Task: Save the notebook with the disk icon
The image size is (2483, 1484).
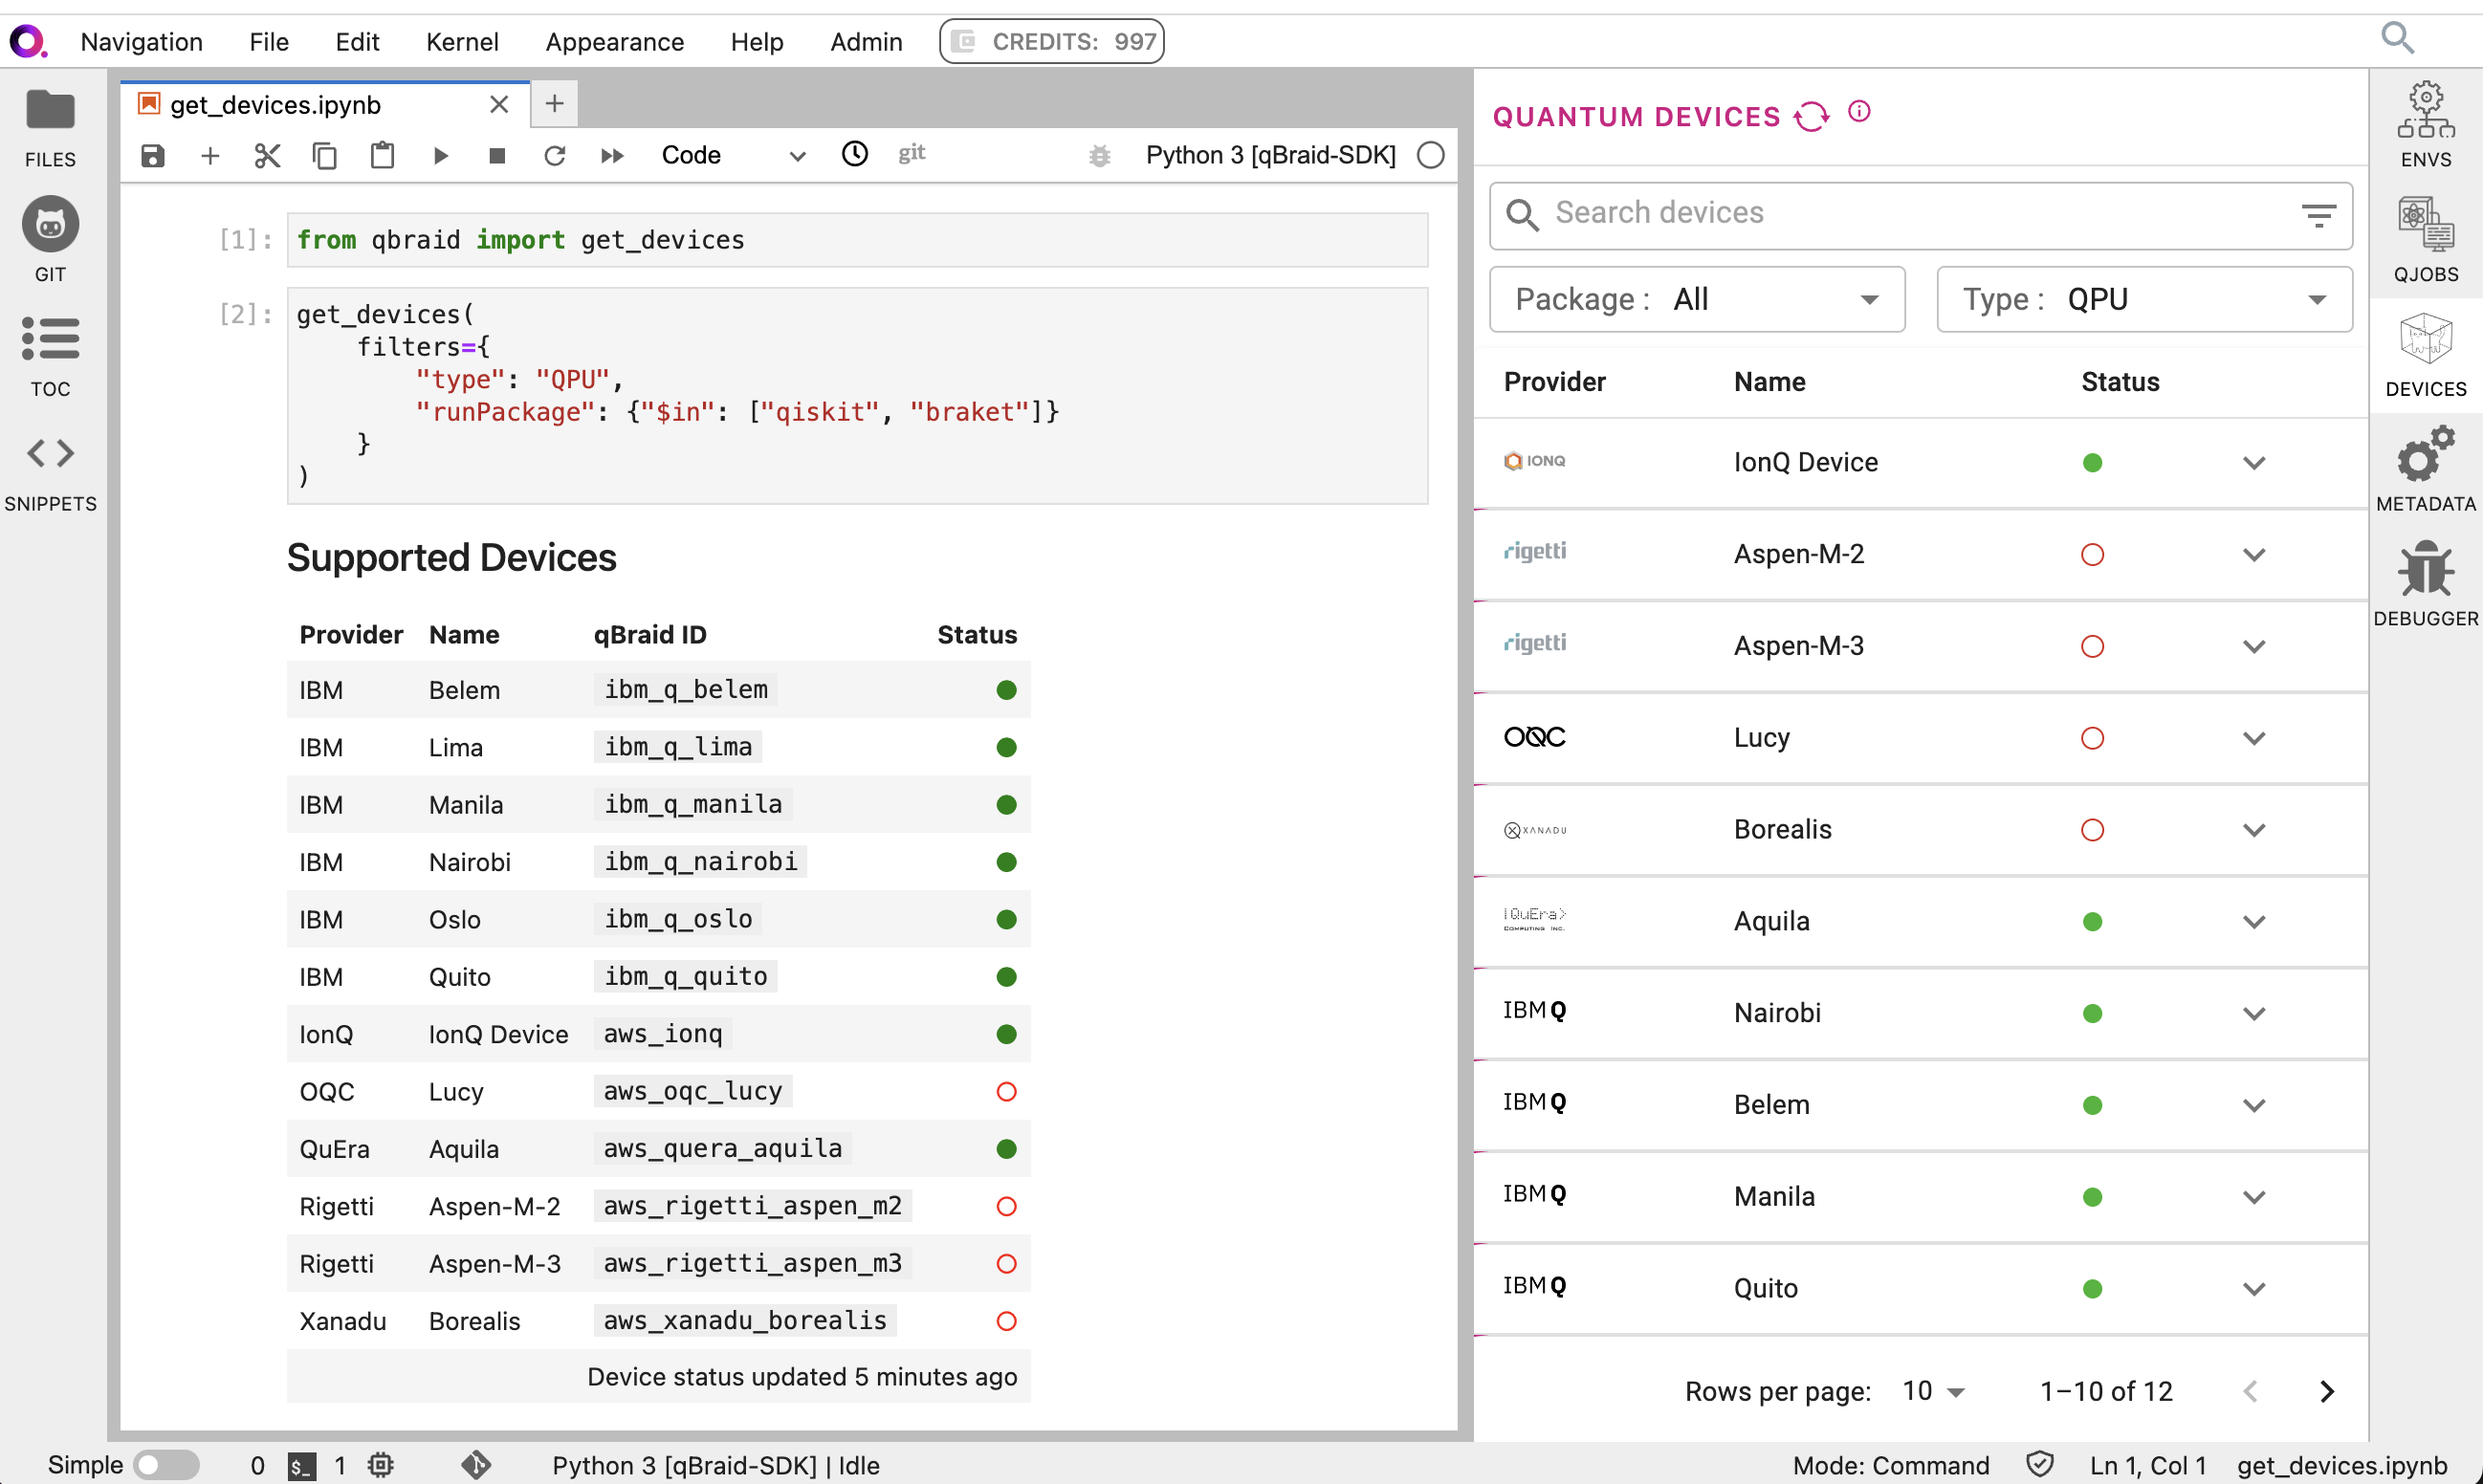Action: click(152, 155)
